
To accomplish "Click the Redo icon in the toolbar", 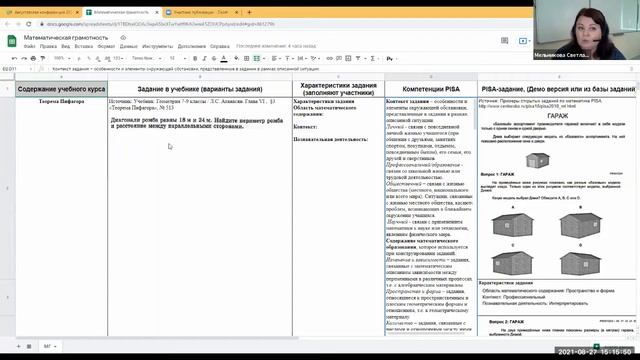I will tap(24, 59).
